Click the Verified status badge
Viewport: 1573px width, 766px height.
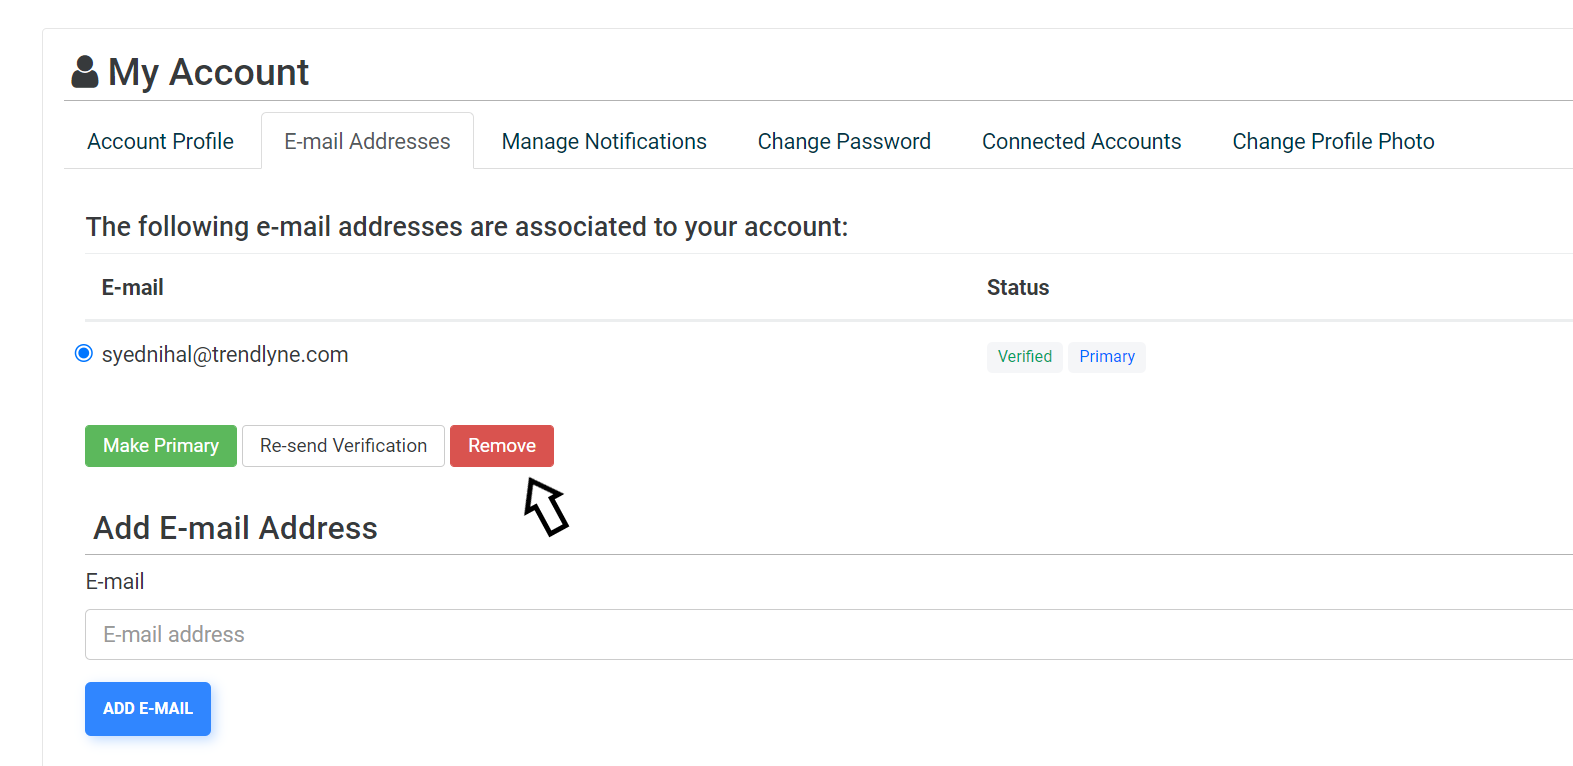tap(1025, 357)
